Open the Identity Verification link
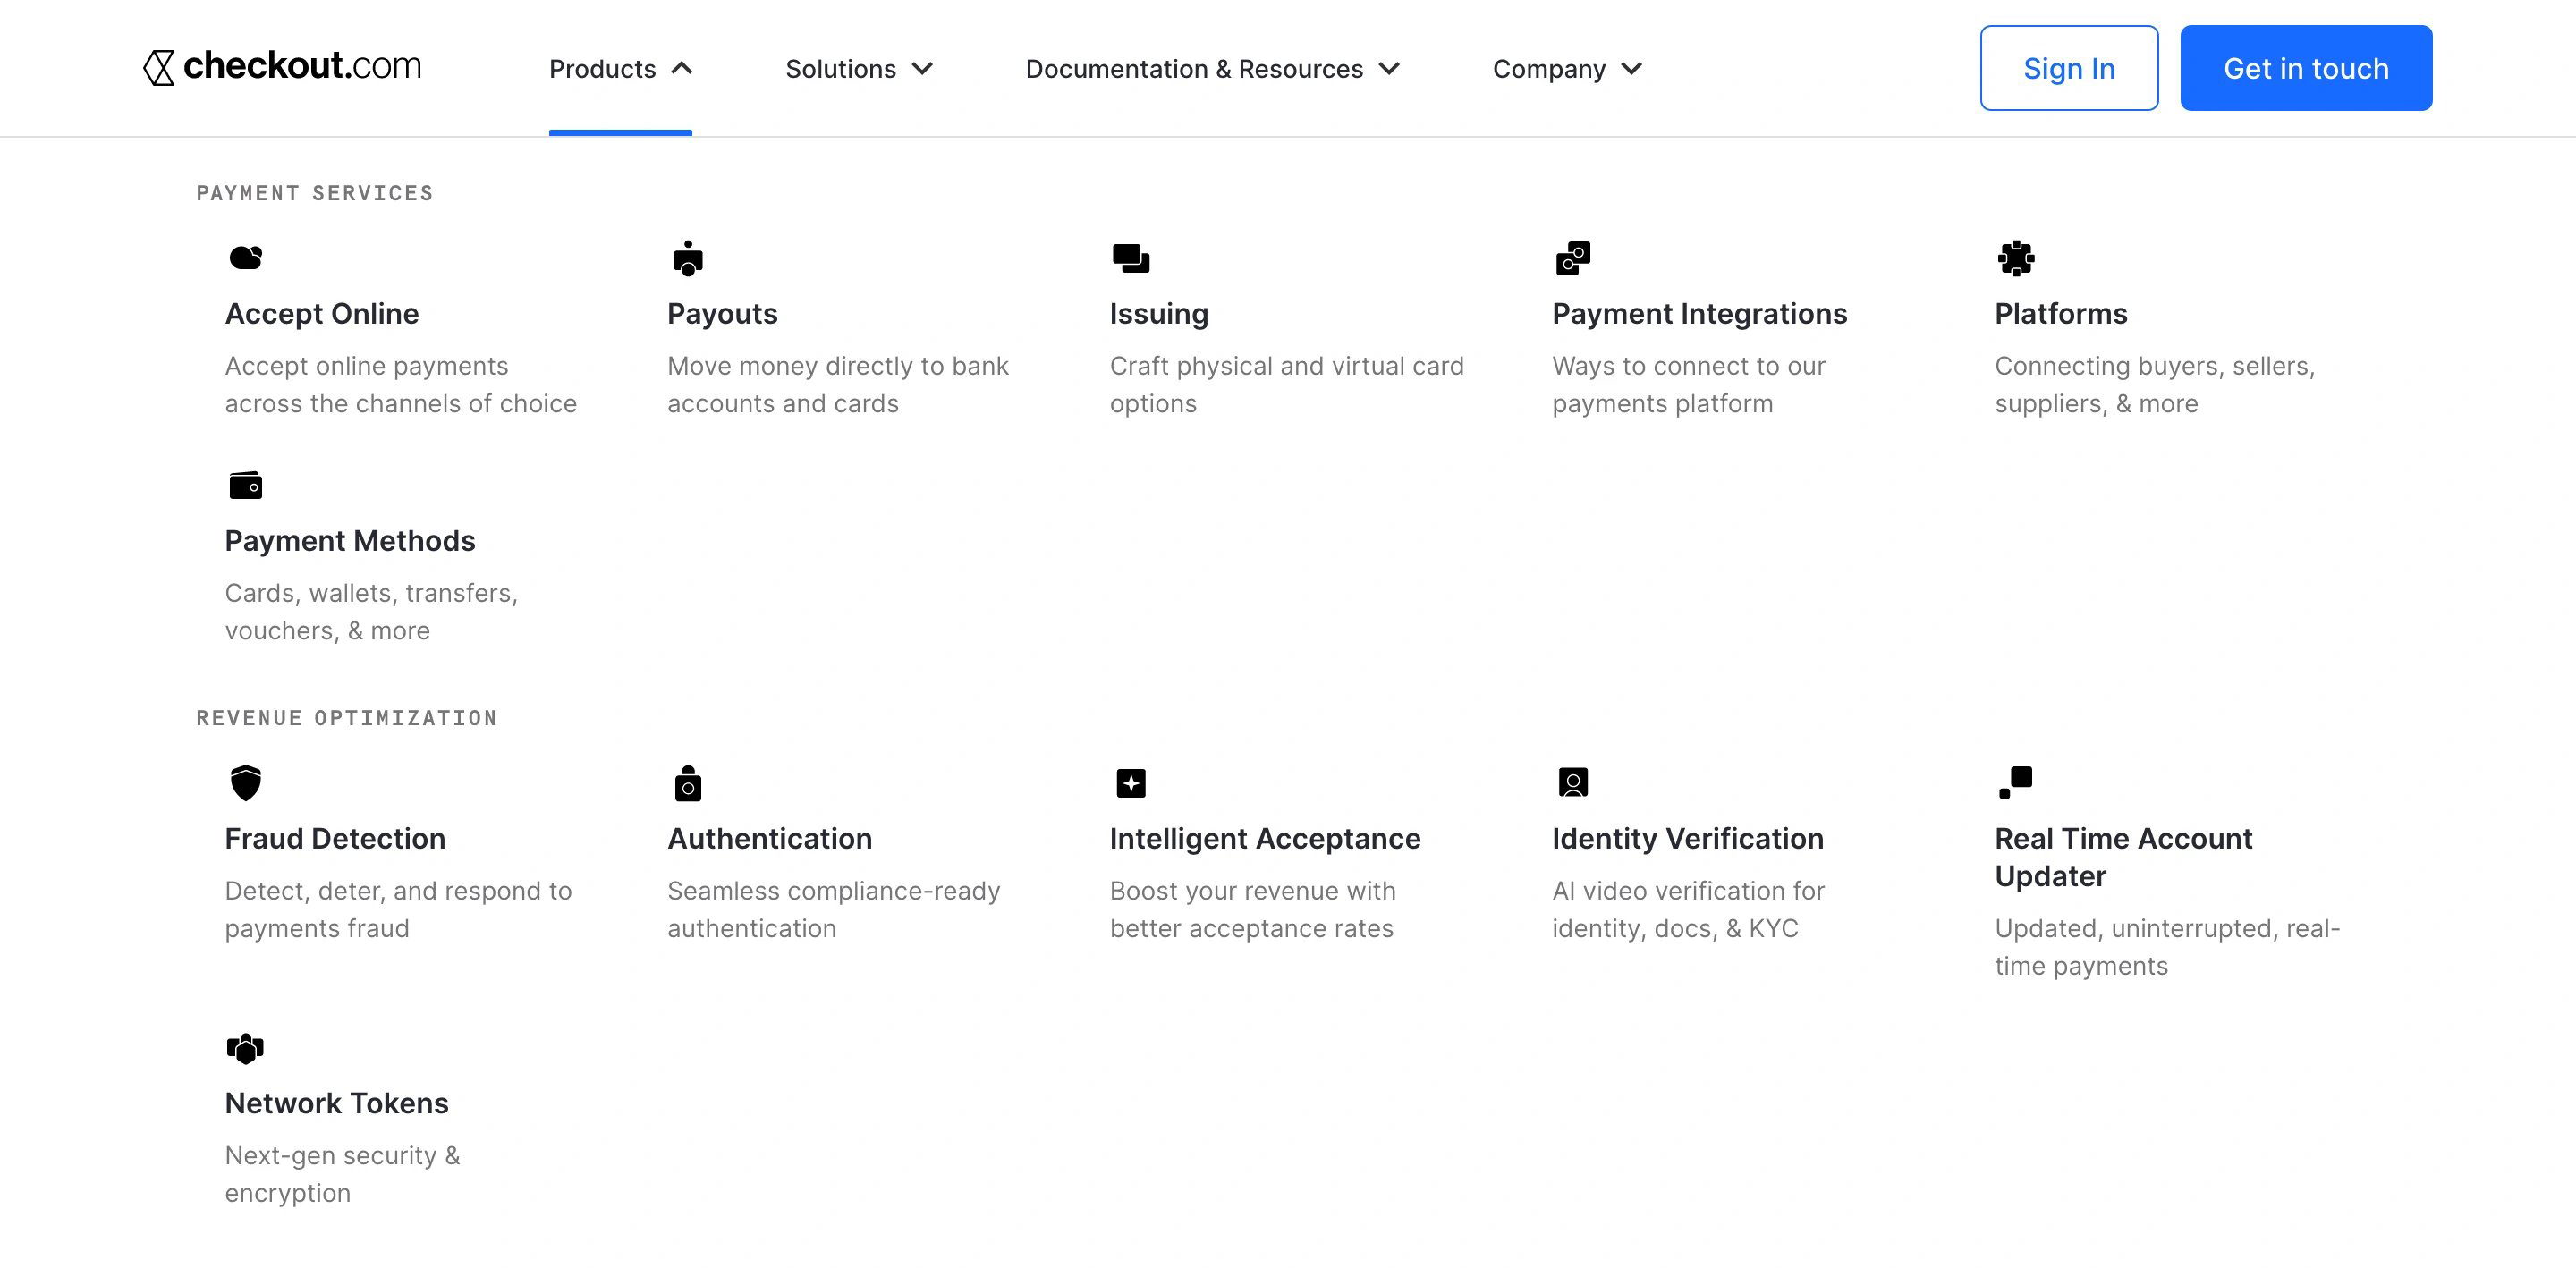The image size is (2576, 1268). (1688, 838)
